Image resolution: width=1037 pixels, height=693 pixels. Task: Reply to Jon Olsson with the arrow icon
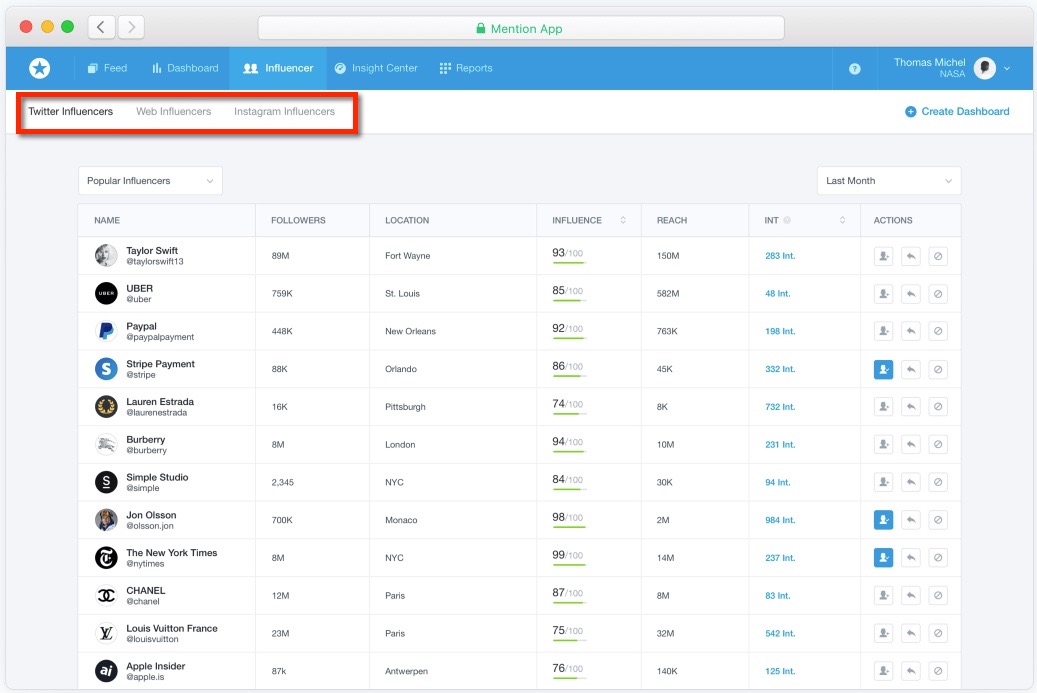click(x=911, y=520)
